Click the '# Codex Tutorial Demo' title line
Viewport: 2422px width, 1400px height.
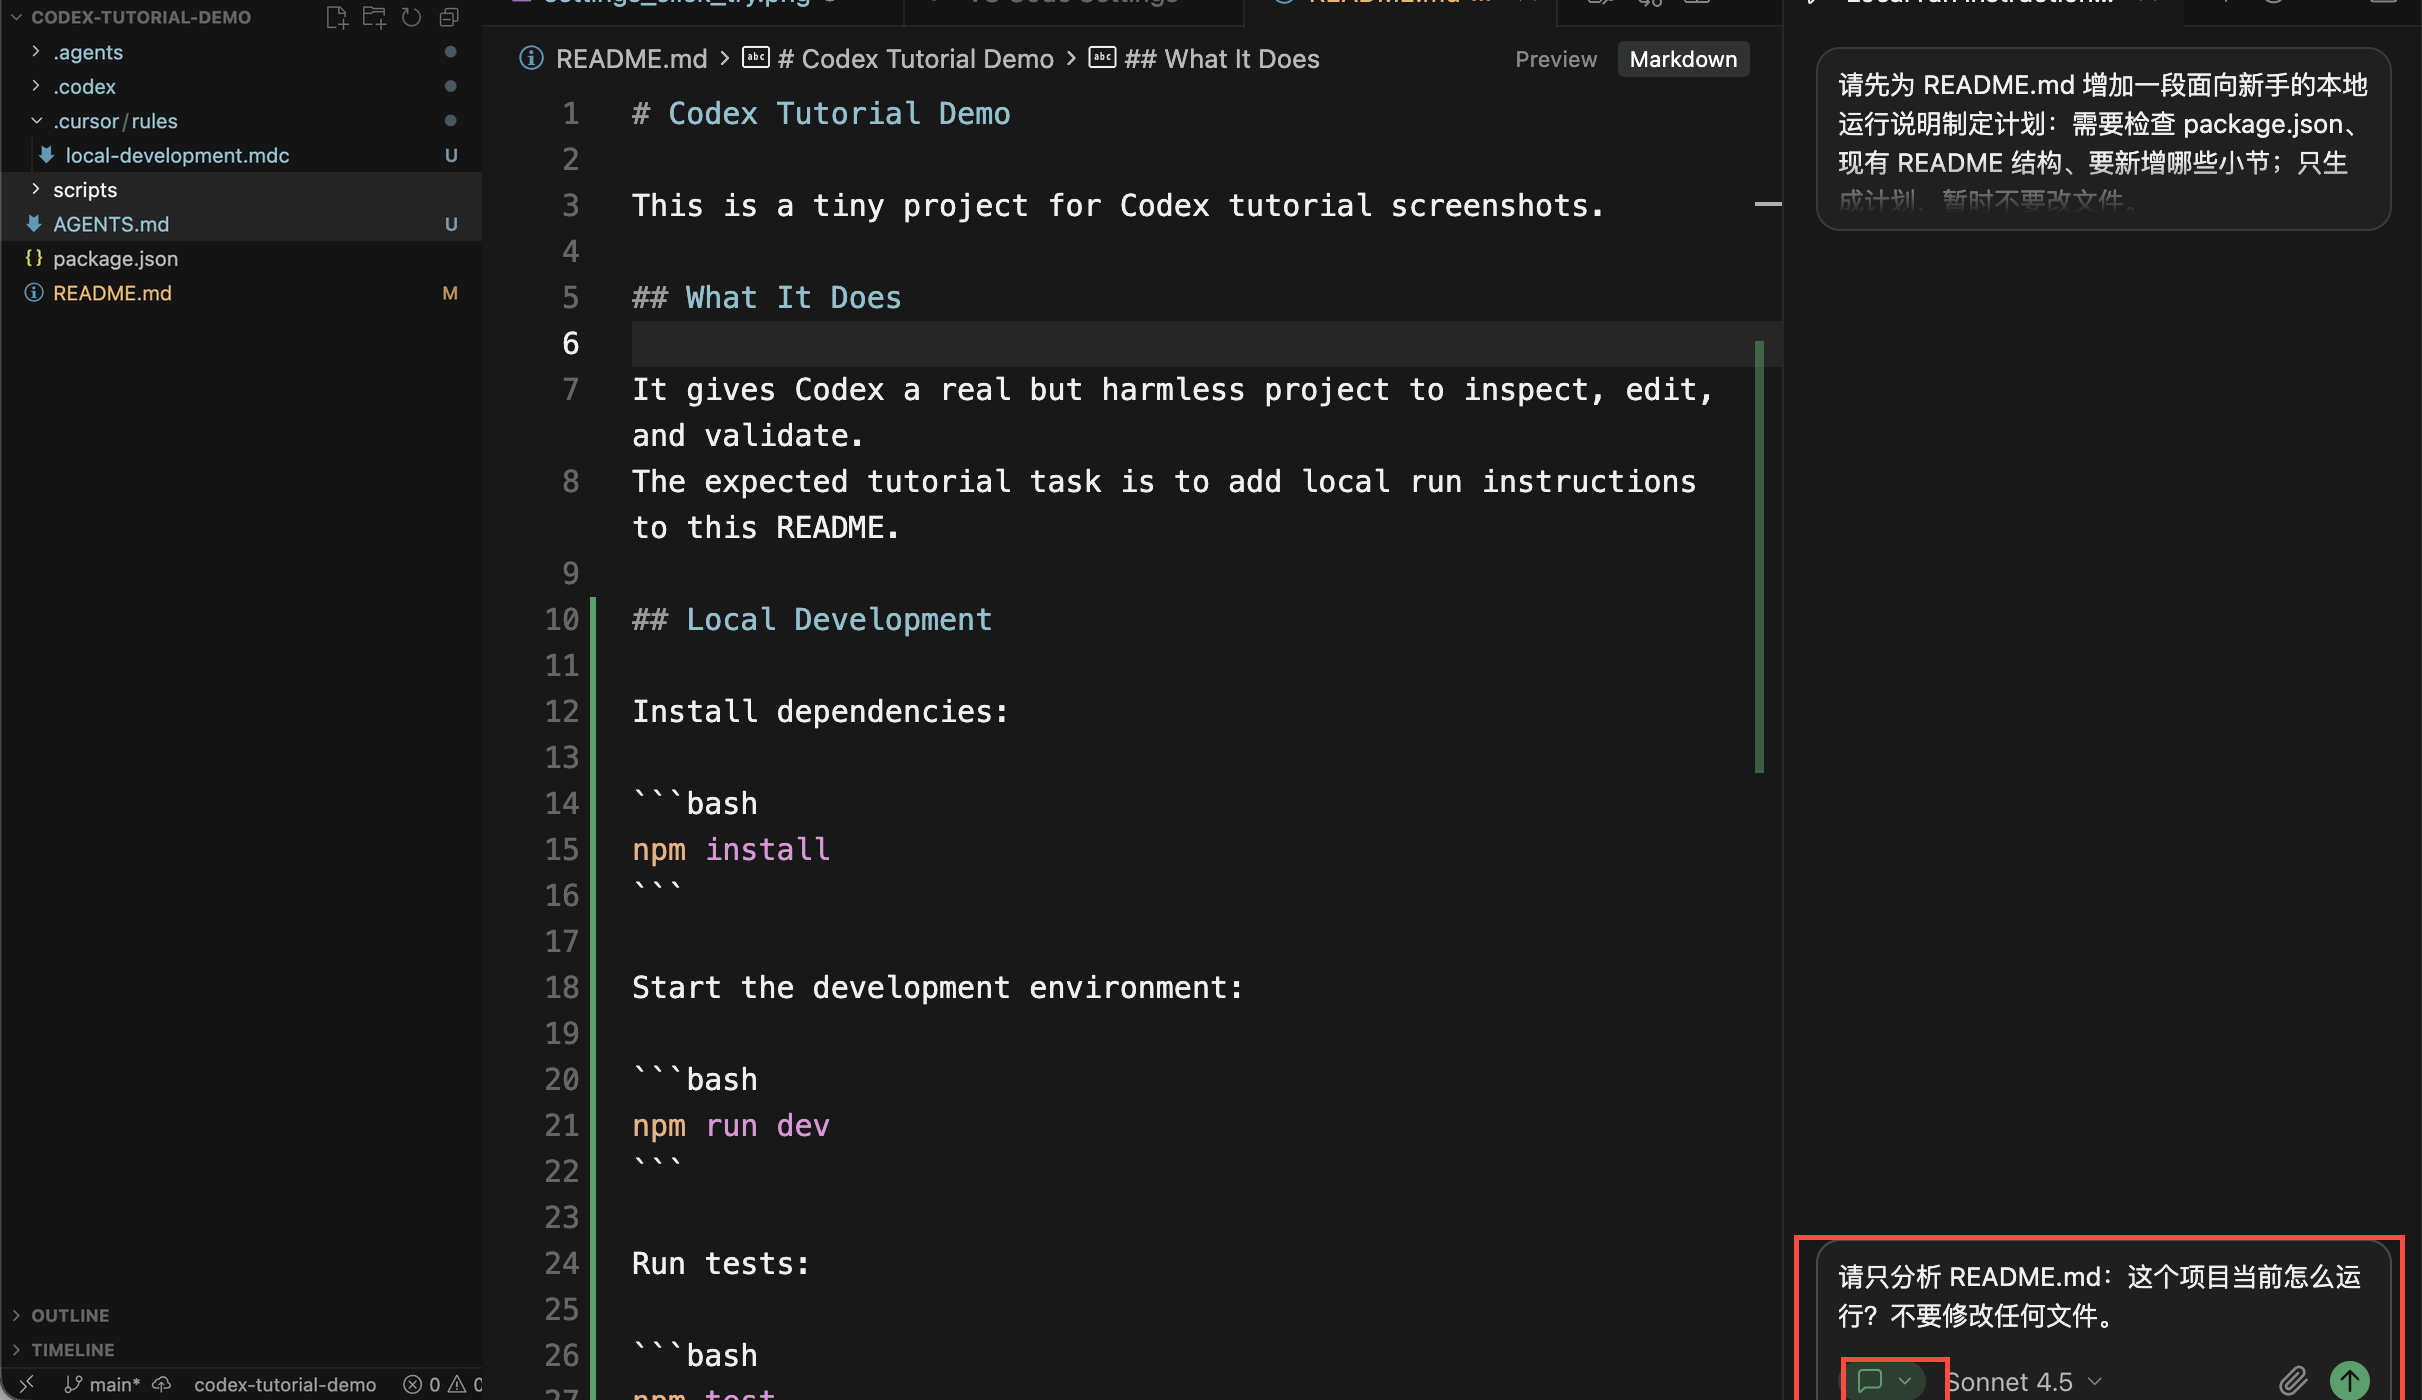(821, 113)
